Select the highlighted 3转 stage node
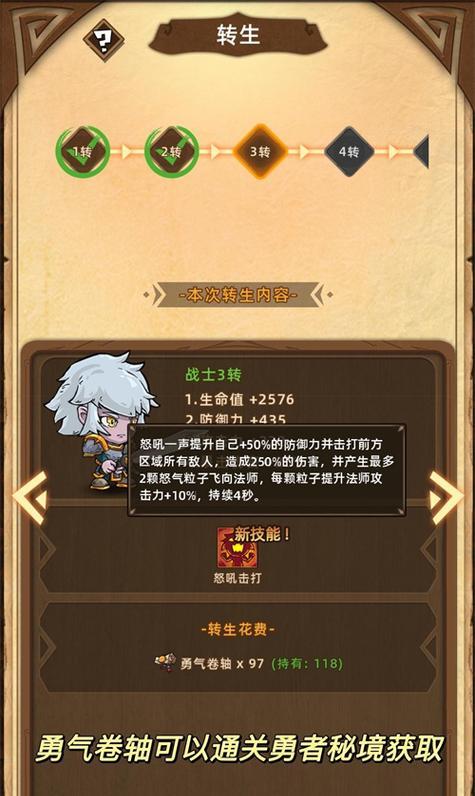The width and height of the screenshot is (475, 796). 260,151
